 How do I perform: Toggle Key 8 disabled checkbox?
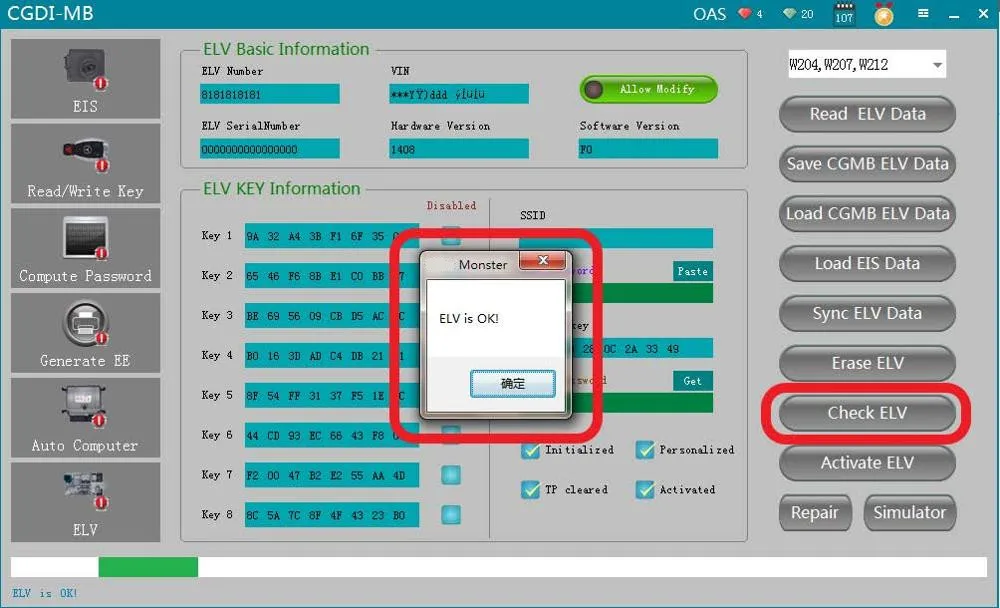[451, 514]
